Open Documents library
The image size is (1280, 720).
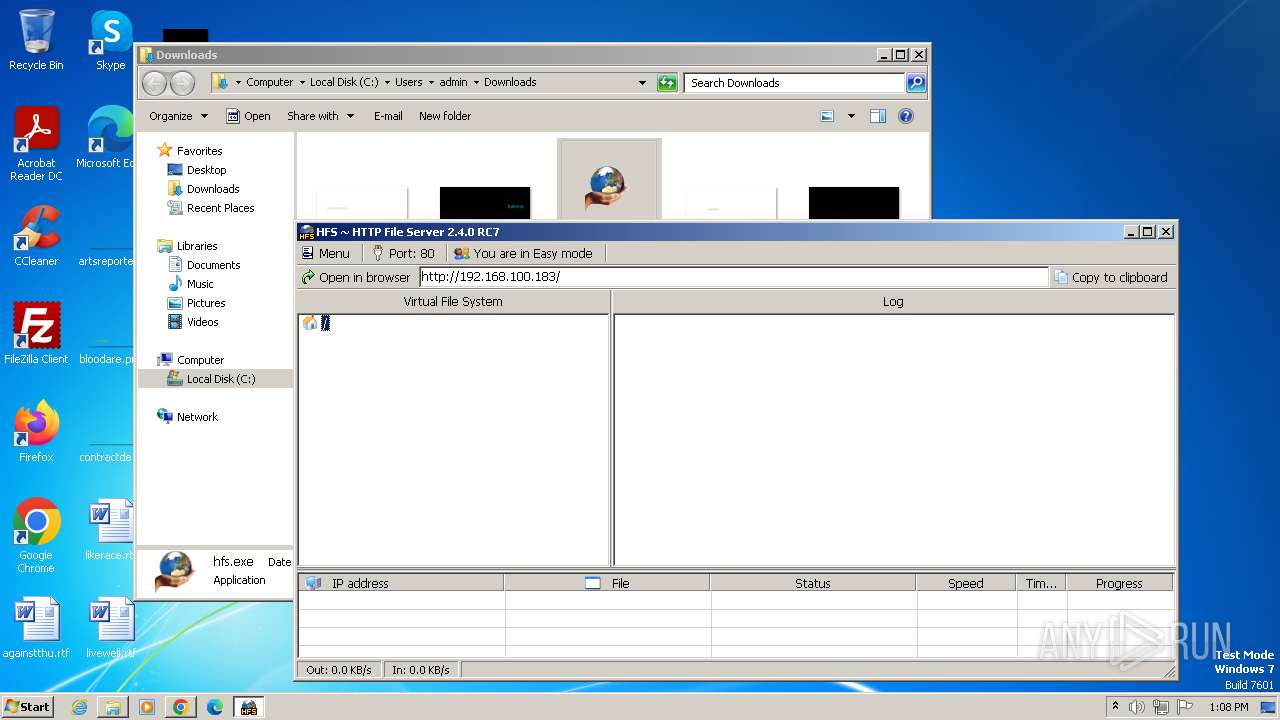pyautogui.click(x=213, y=265)
